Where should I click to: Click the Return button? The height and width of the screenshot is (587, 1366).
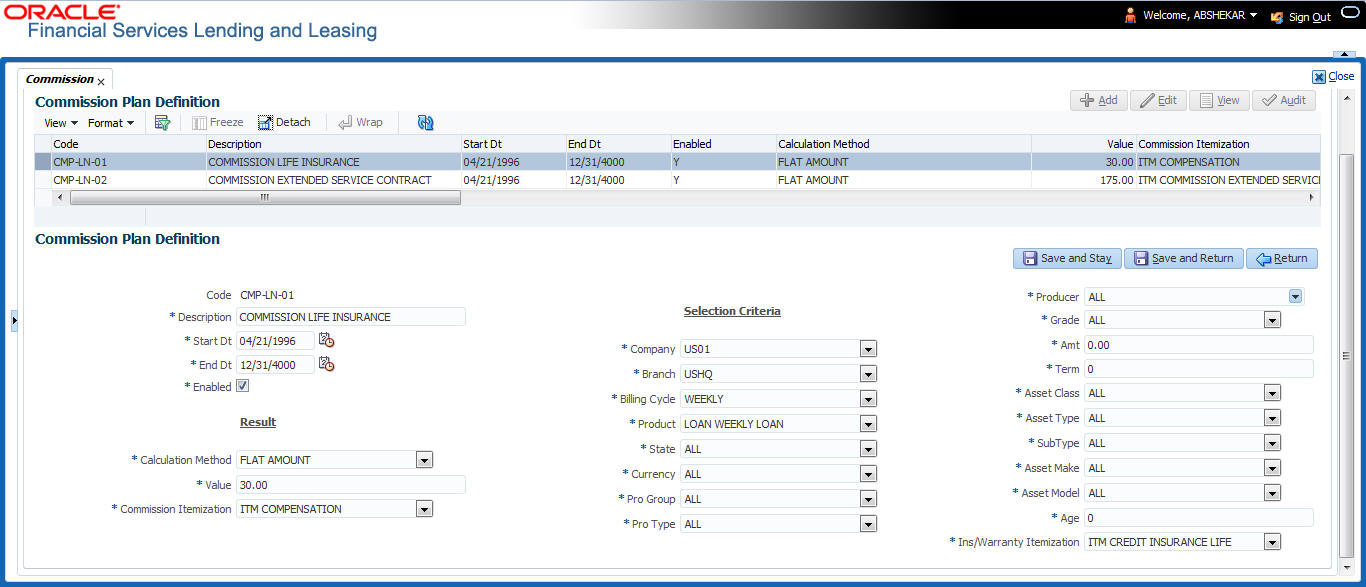coord(1281,258)
